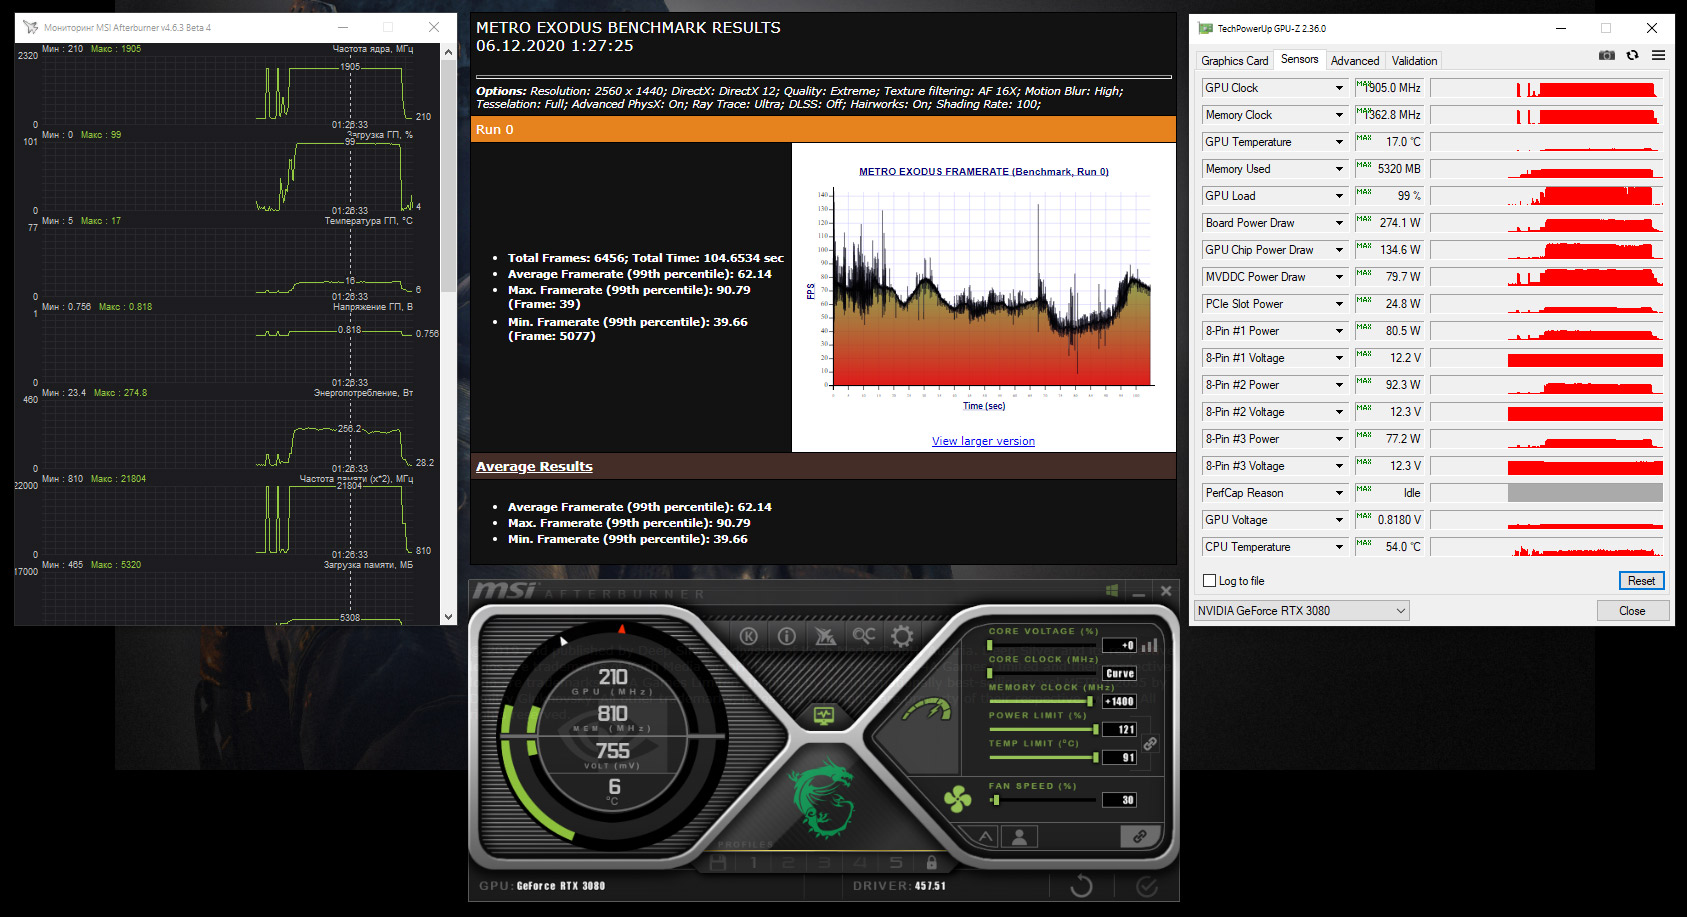Viewport: 1687px width, 917px height.
Task: Click the GPU-Z Reset button
Action: click(1641, 581)
